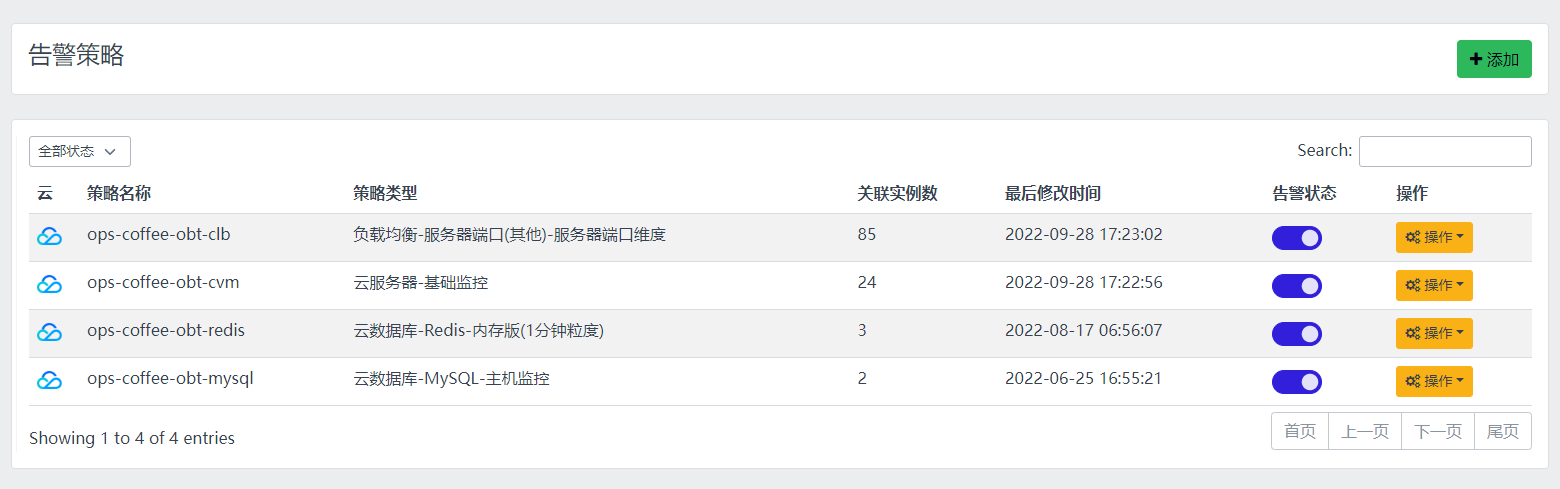The image size is (1560, 489).
Task: Switch off alerts for ops-coffee-obt-redis
Action: (x=1297, y=334)
